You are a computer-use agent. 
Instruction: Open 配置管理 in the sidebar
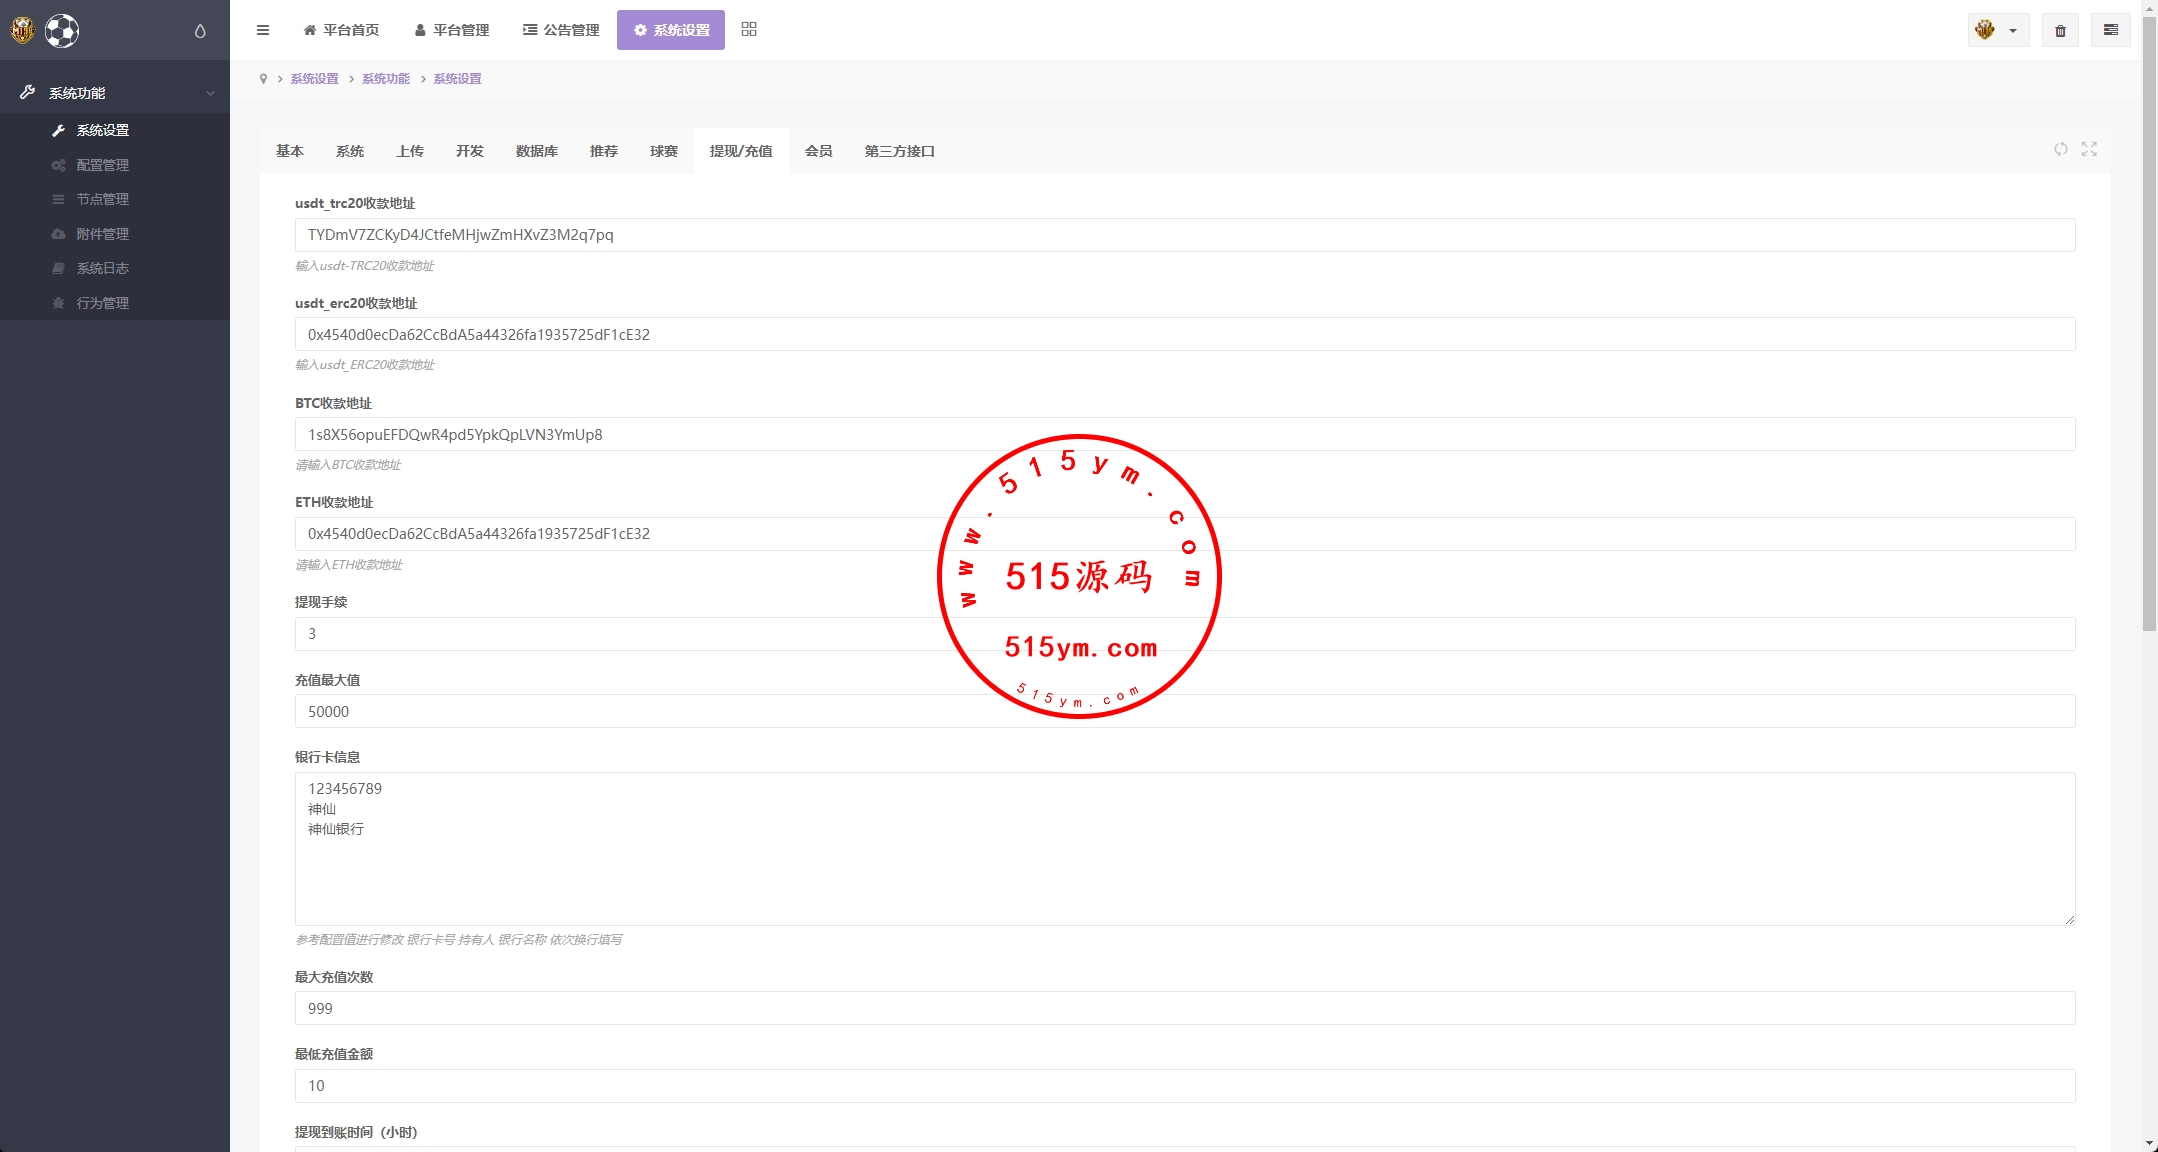103,165
